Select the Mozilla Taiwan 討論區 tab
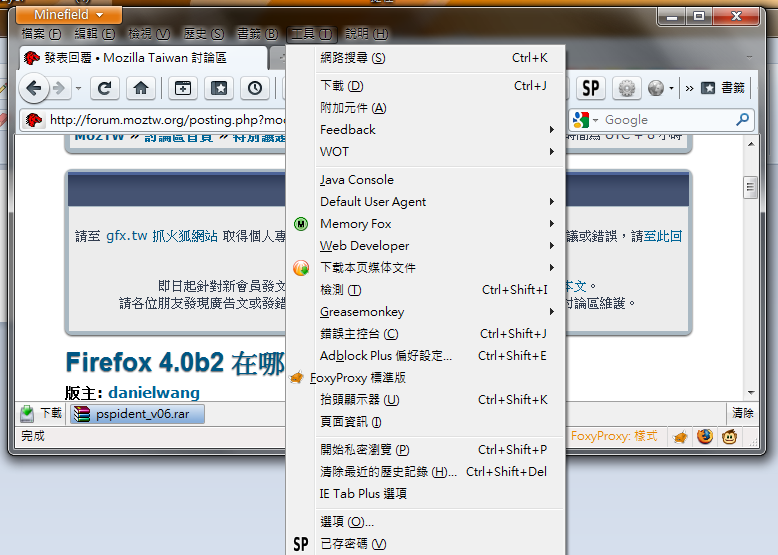 (144, 58)
